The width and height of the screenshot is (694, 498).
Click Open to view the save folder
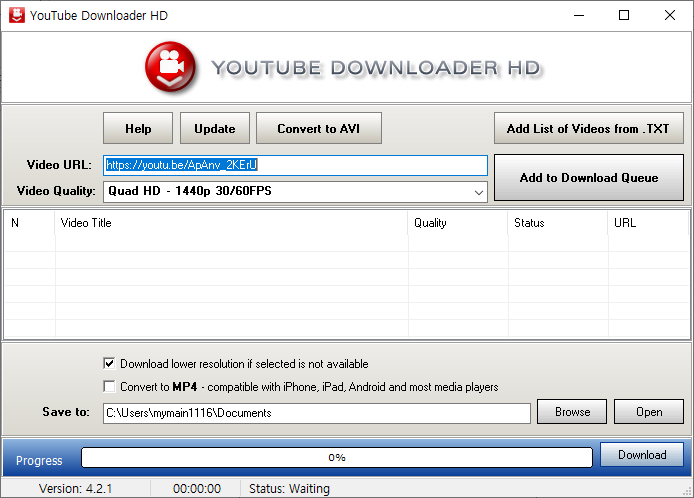click(x=649, y=412)
